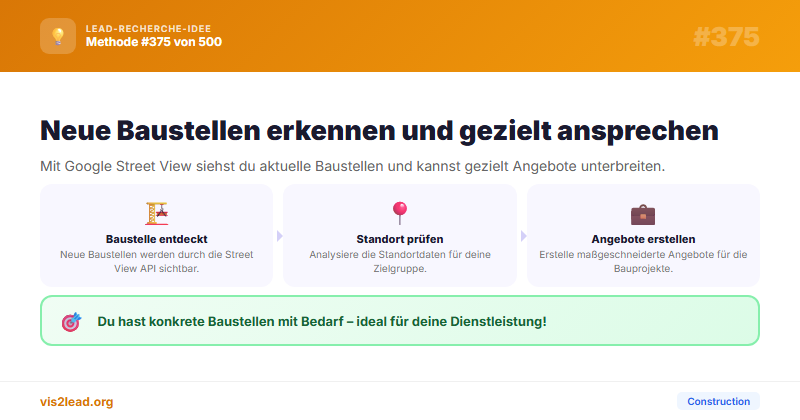The image size is (800, 420).
Task: Click the red map pin icon
Action: (400, 213)
